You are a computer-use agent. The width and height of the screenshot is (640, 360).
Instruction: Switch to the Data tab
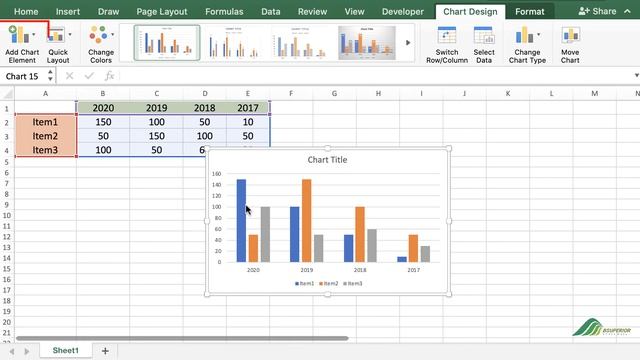(x=271, y=11)
